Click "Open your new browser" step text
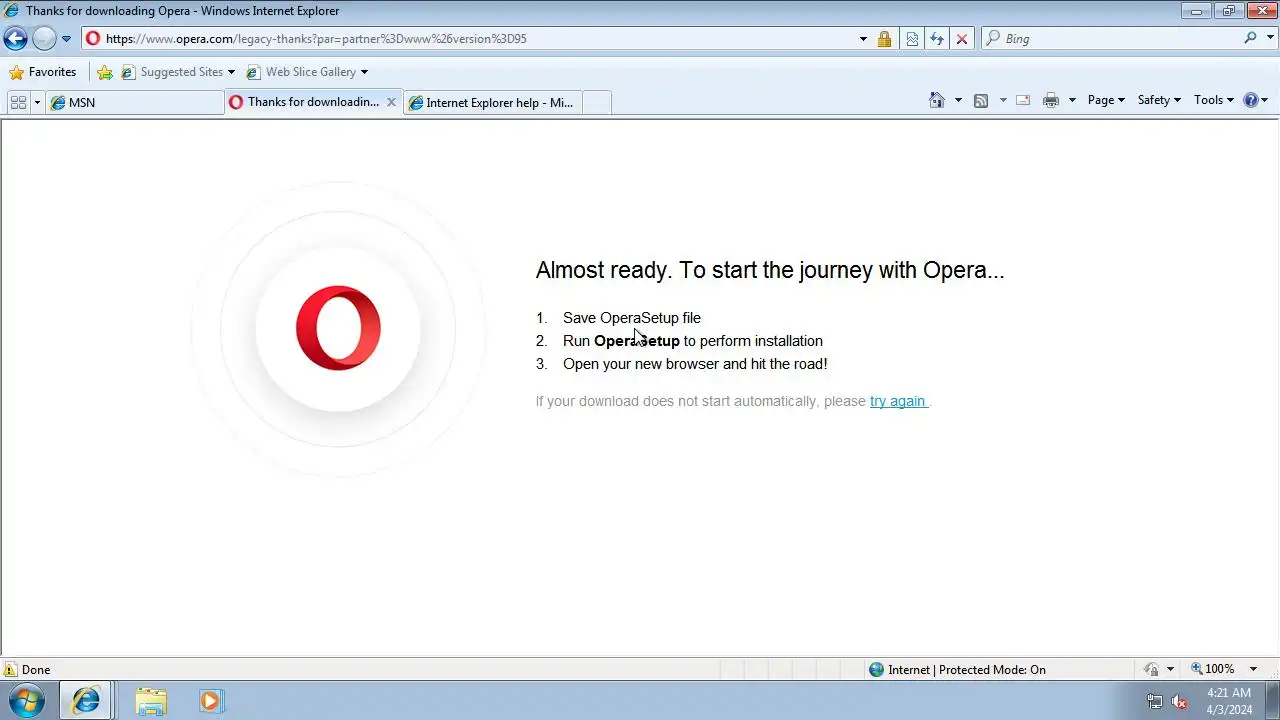1280x720 pixels. coord(695,364)
